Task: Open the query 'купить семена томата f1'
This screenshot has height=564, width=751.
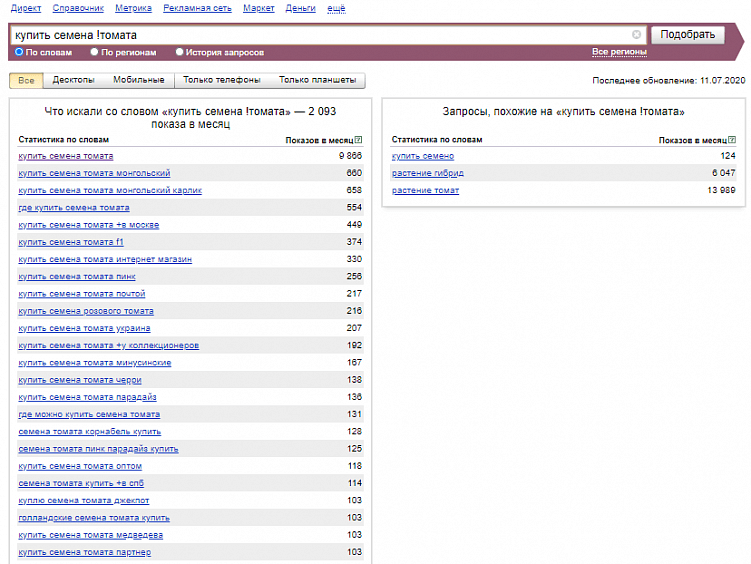Action: click(71, 242)
